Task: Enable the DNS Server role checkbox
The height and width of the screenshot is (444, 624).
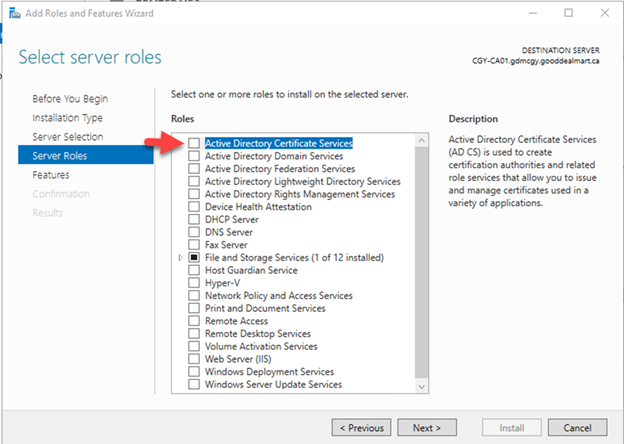Action: [194, 232]
